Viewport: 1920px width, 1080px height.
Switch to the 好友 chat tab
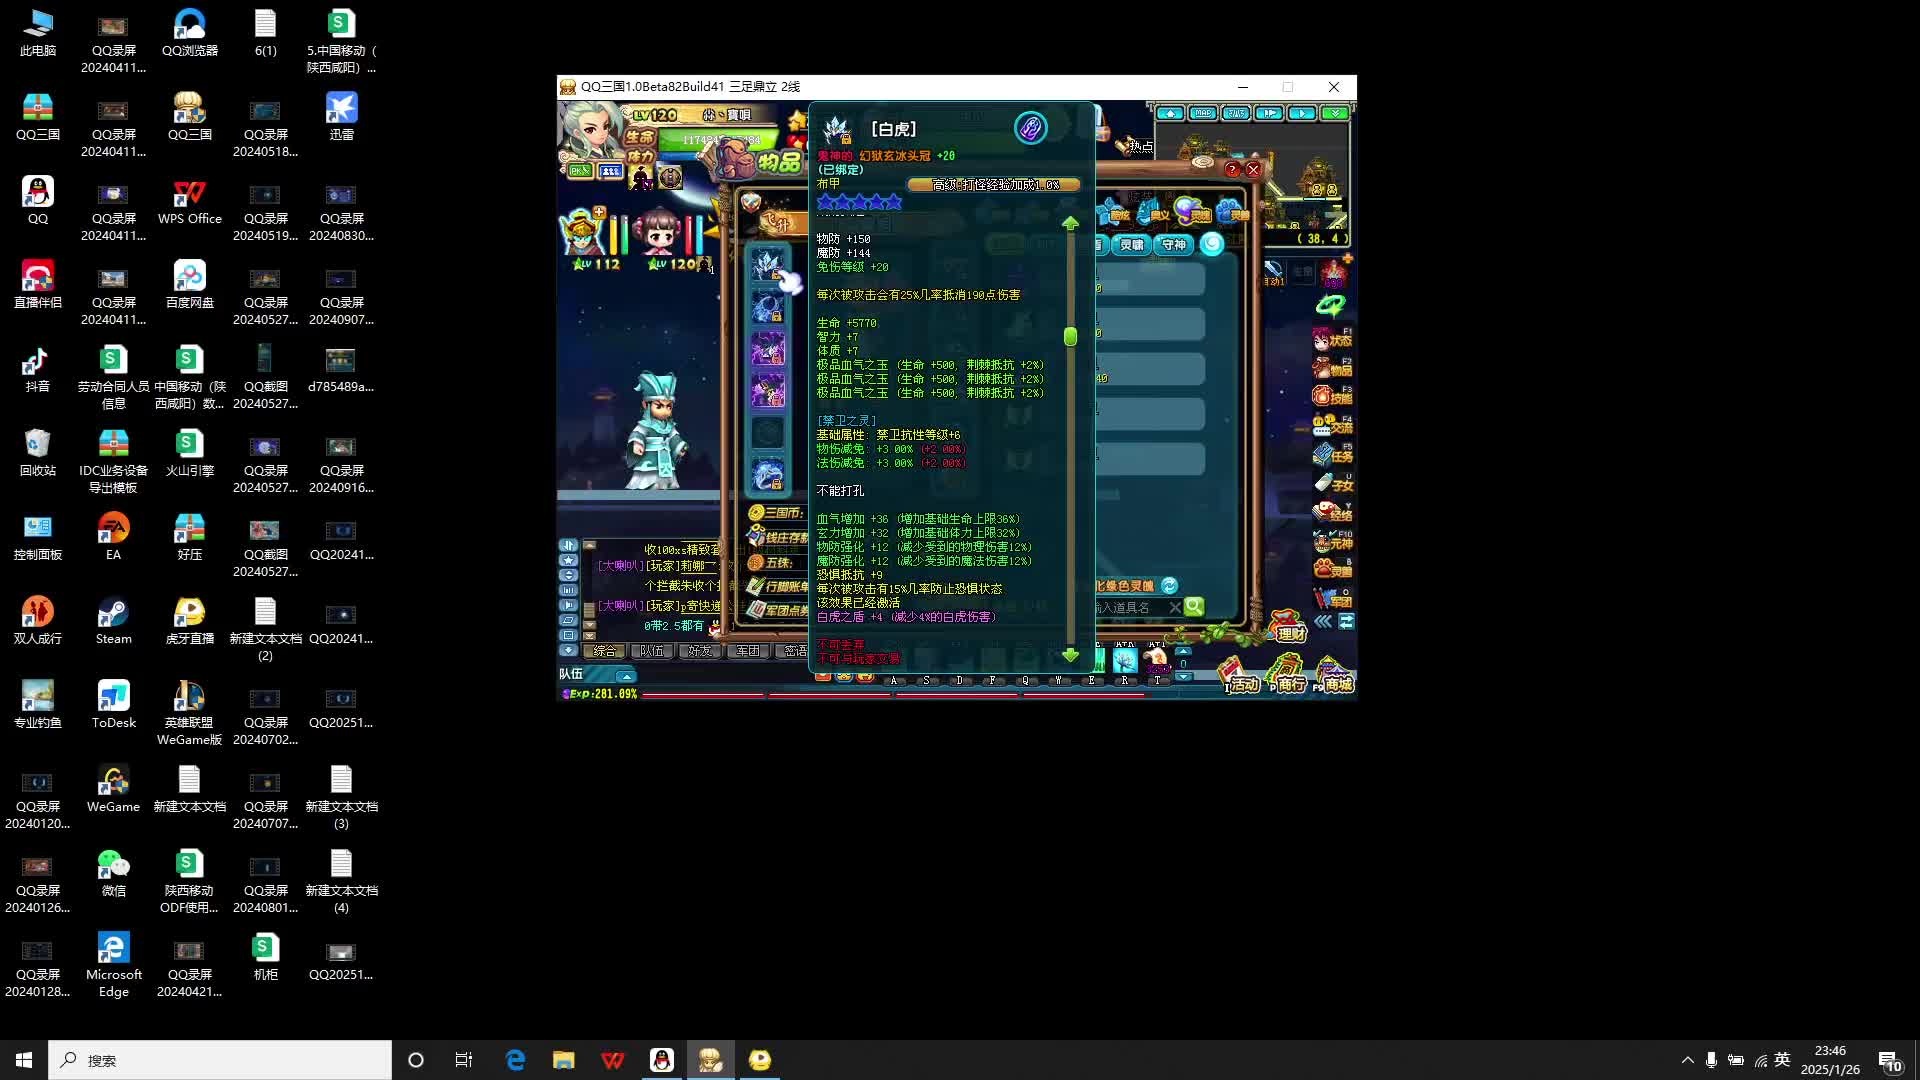point(700,651)
